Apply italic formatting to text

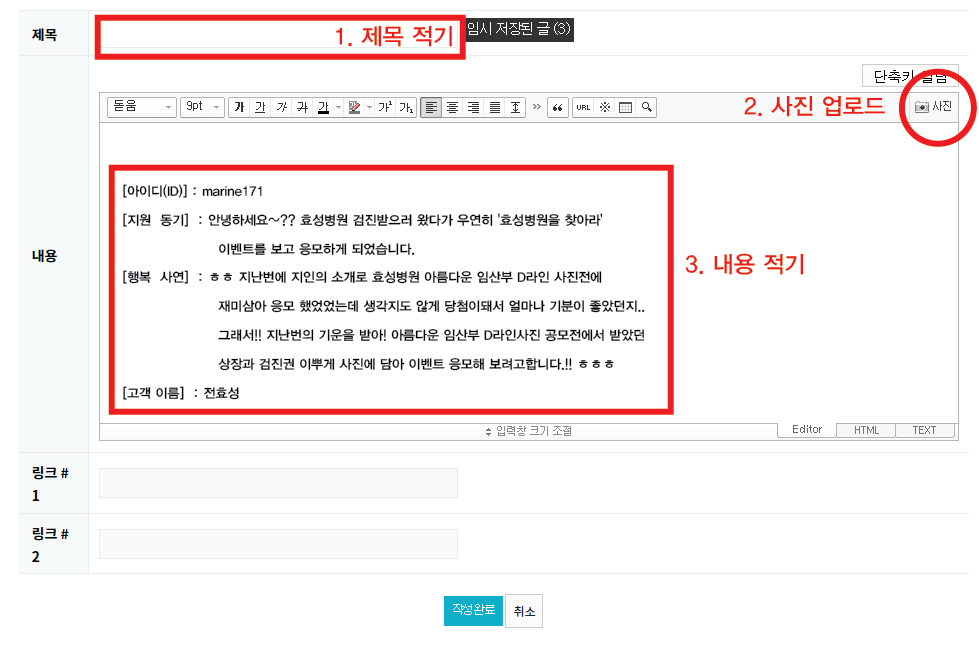(x=281, y=107)
